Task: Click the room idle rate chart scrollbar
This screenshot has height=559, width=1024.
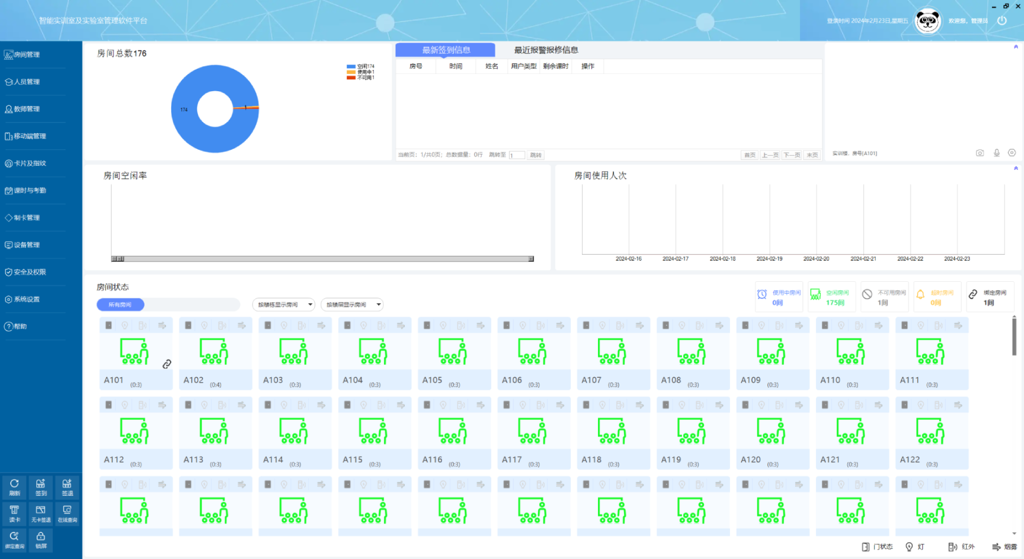Action: tap(322, 259)
